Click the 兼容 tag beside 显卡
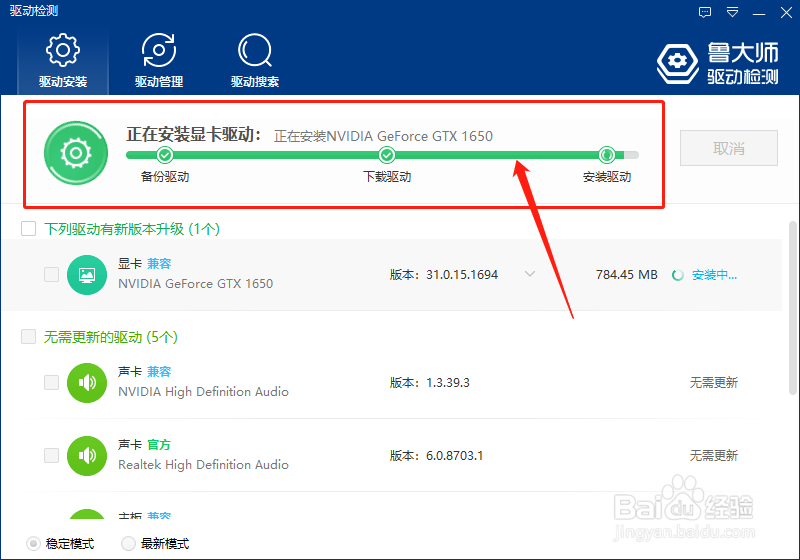 (159, 264)
